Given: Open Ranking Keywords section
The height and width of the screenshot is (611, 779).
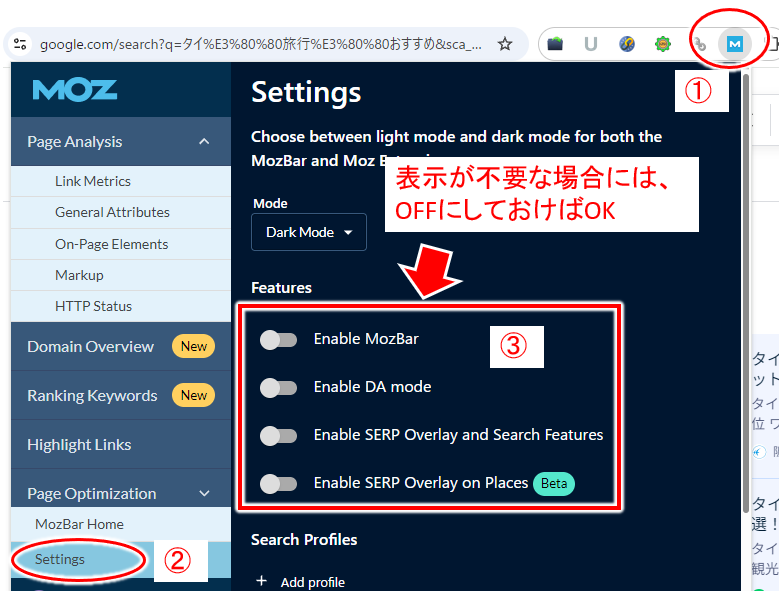Looking at the screenshot, I should (x=121, y=395).
